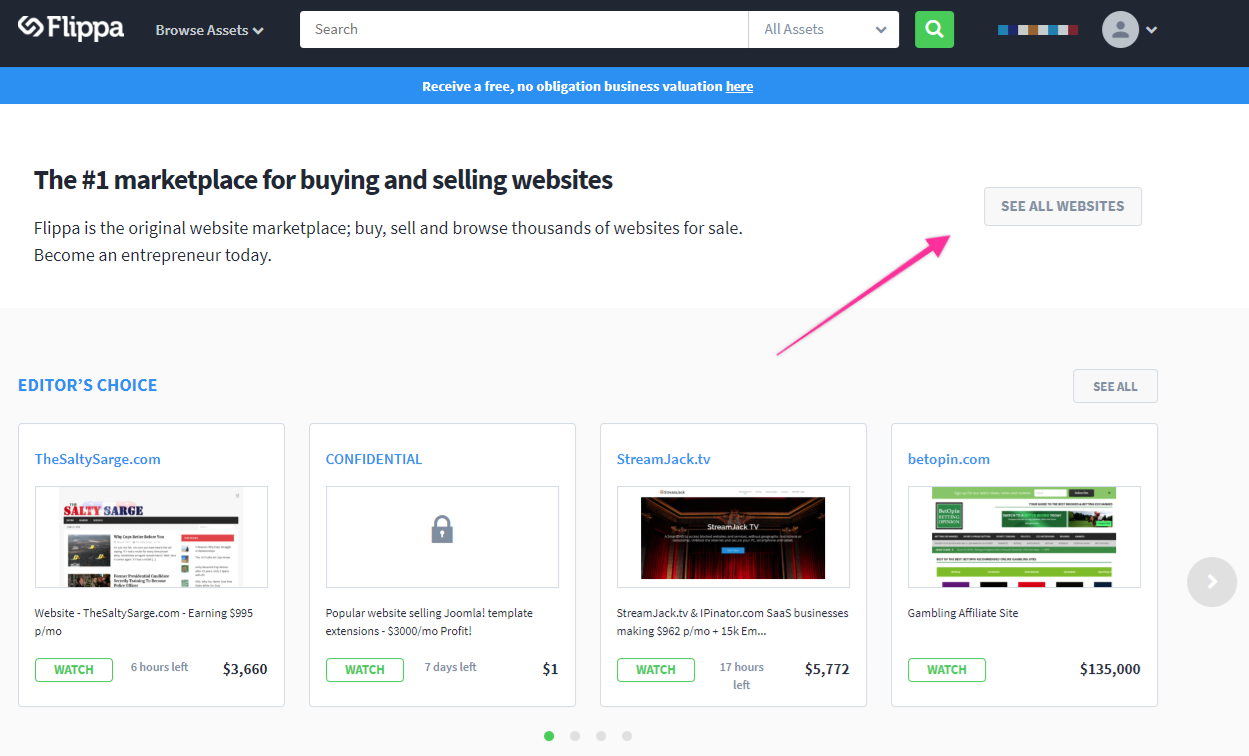Click the StreamJack.tv site thumbnail
The image size is (1249, 756).
[733, 537]
